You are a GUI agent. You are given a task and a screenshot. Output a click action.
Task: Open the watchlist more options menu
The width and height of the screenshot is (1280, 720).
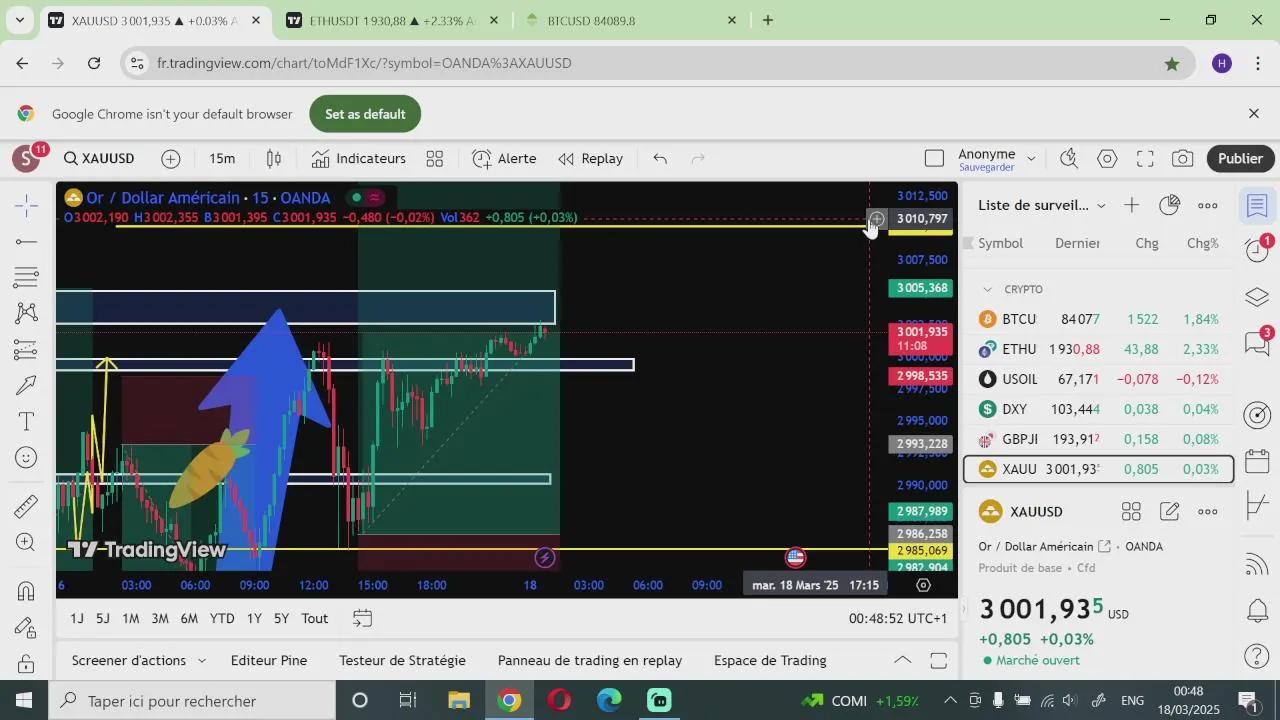coord(1208,205)
